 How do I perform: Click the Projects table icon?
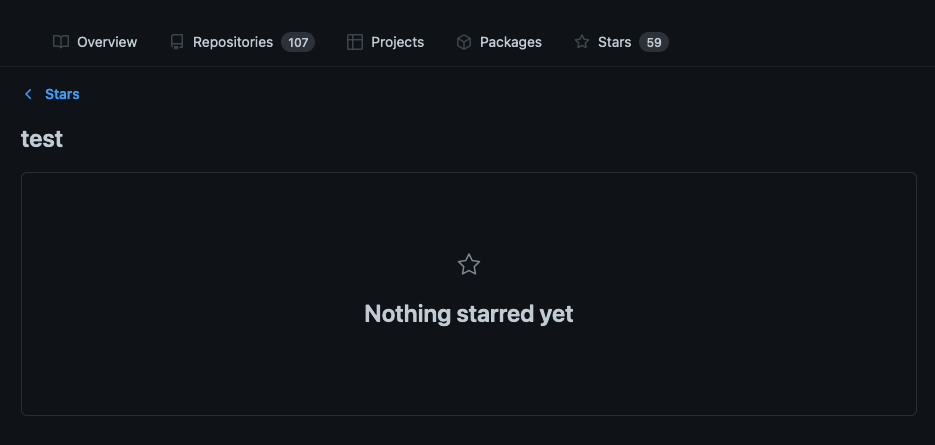tap(355, 42)
